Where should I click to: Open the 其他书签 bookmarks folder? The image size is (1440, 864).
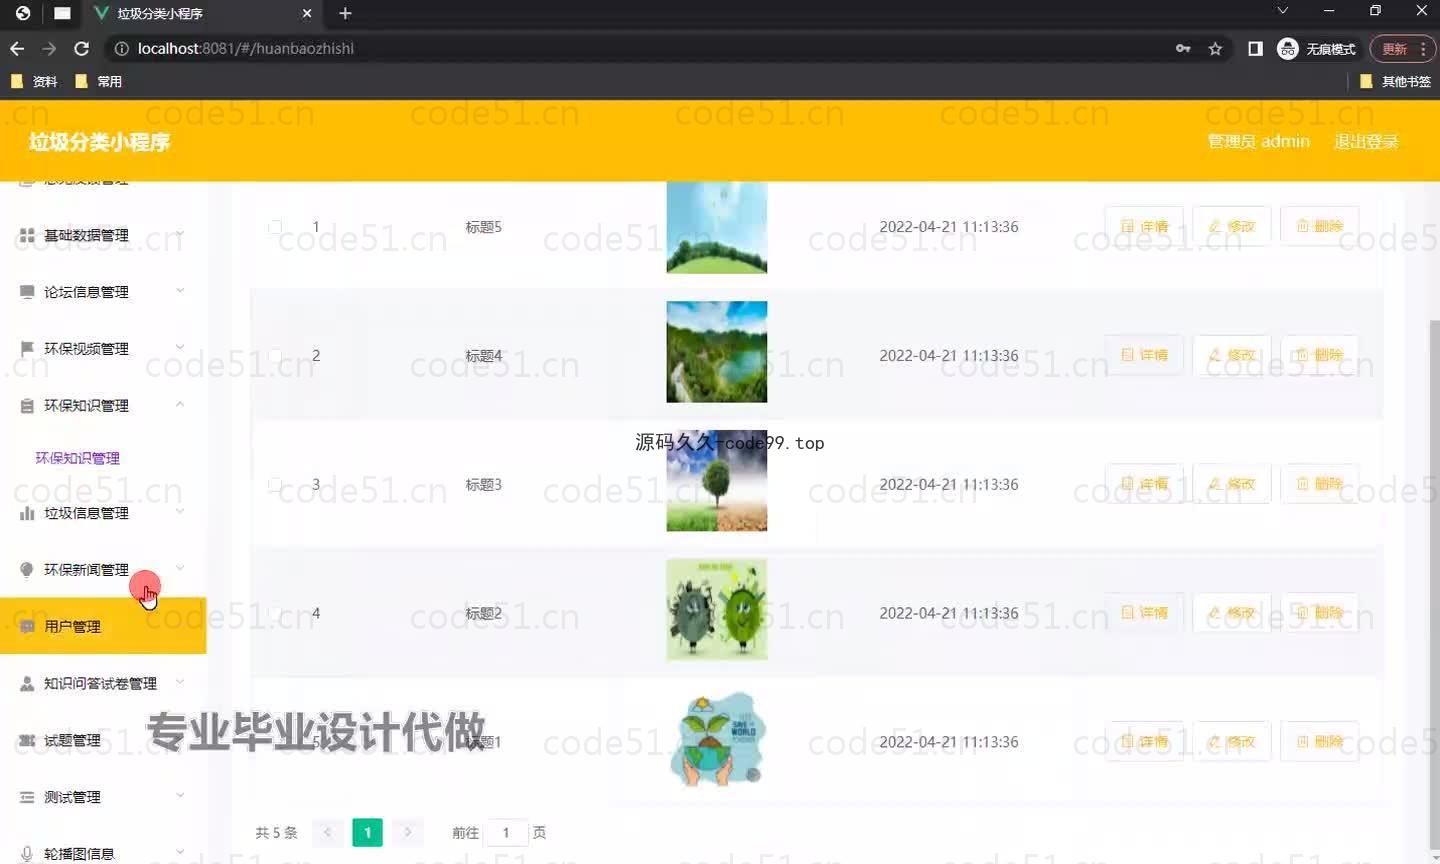(1395, 81)
